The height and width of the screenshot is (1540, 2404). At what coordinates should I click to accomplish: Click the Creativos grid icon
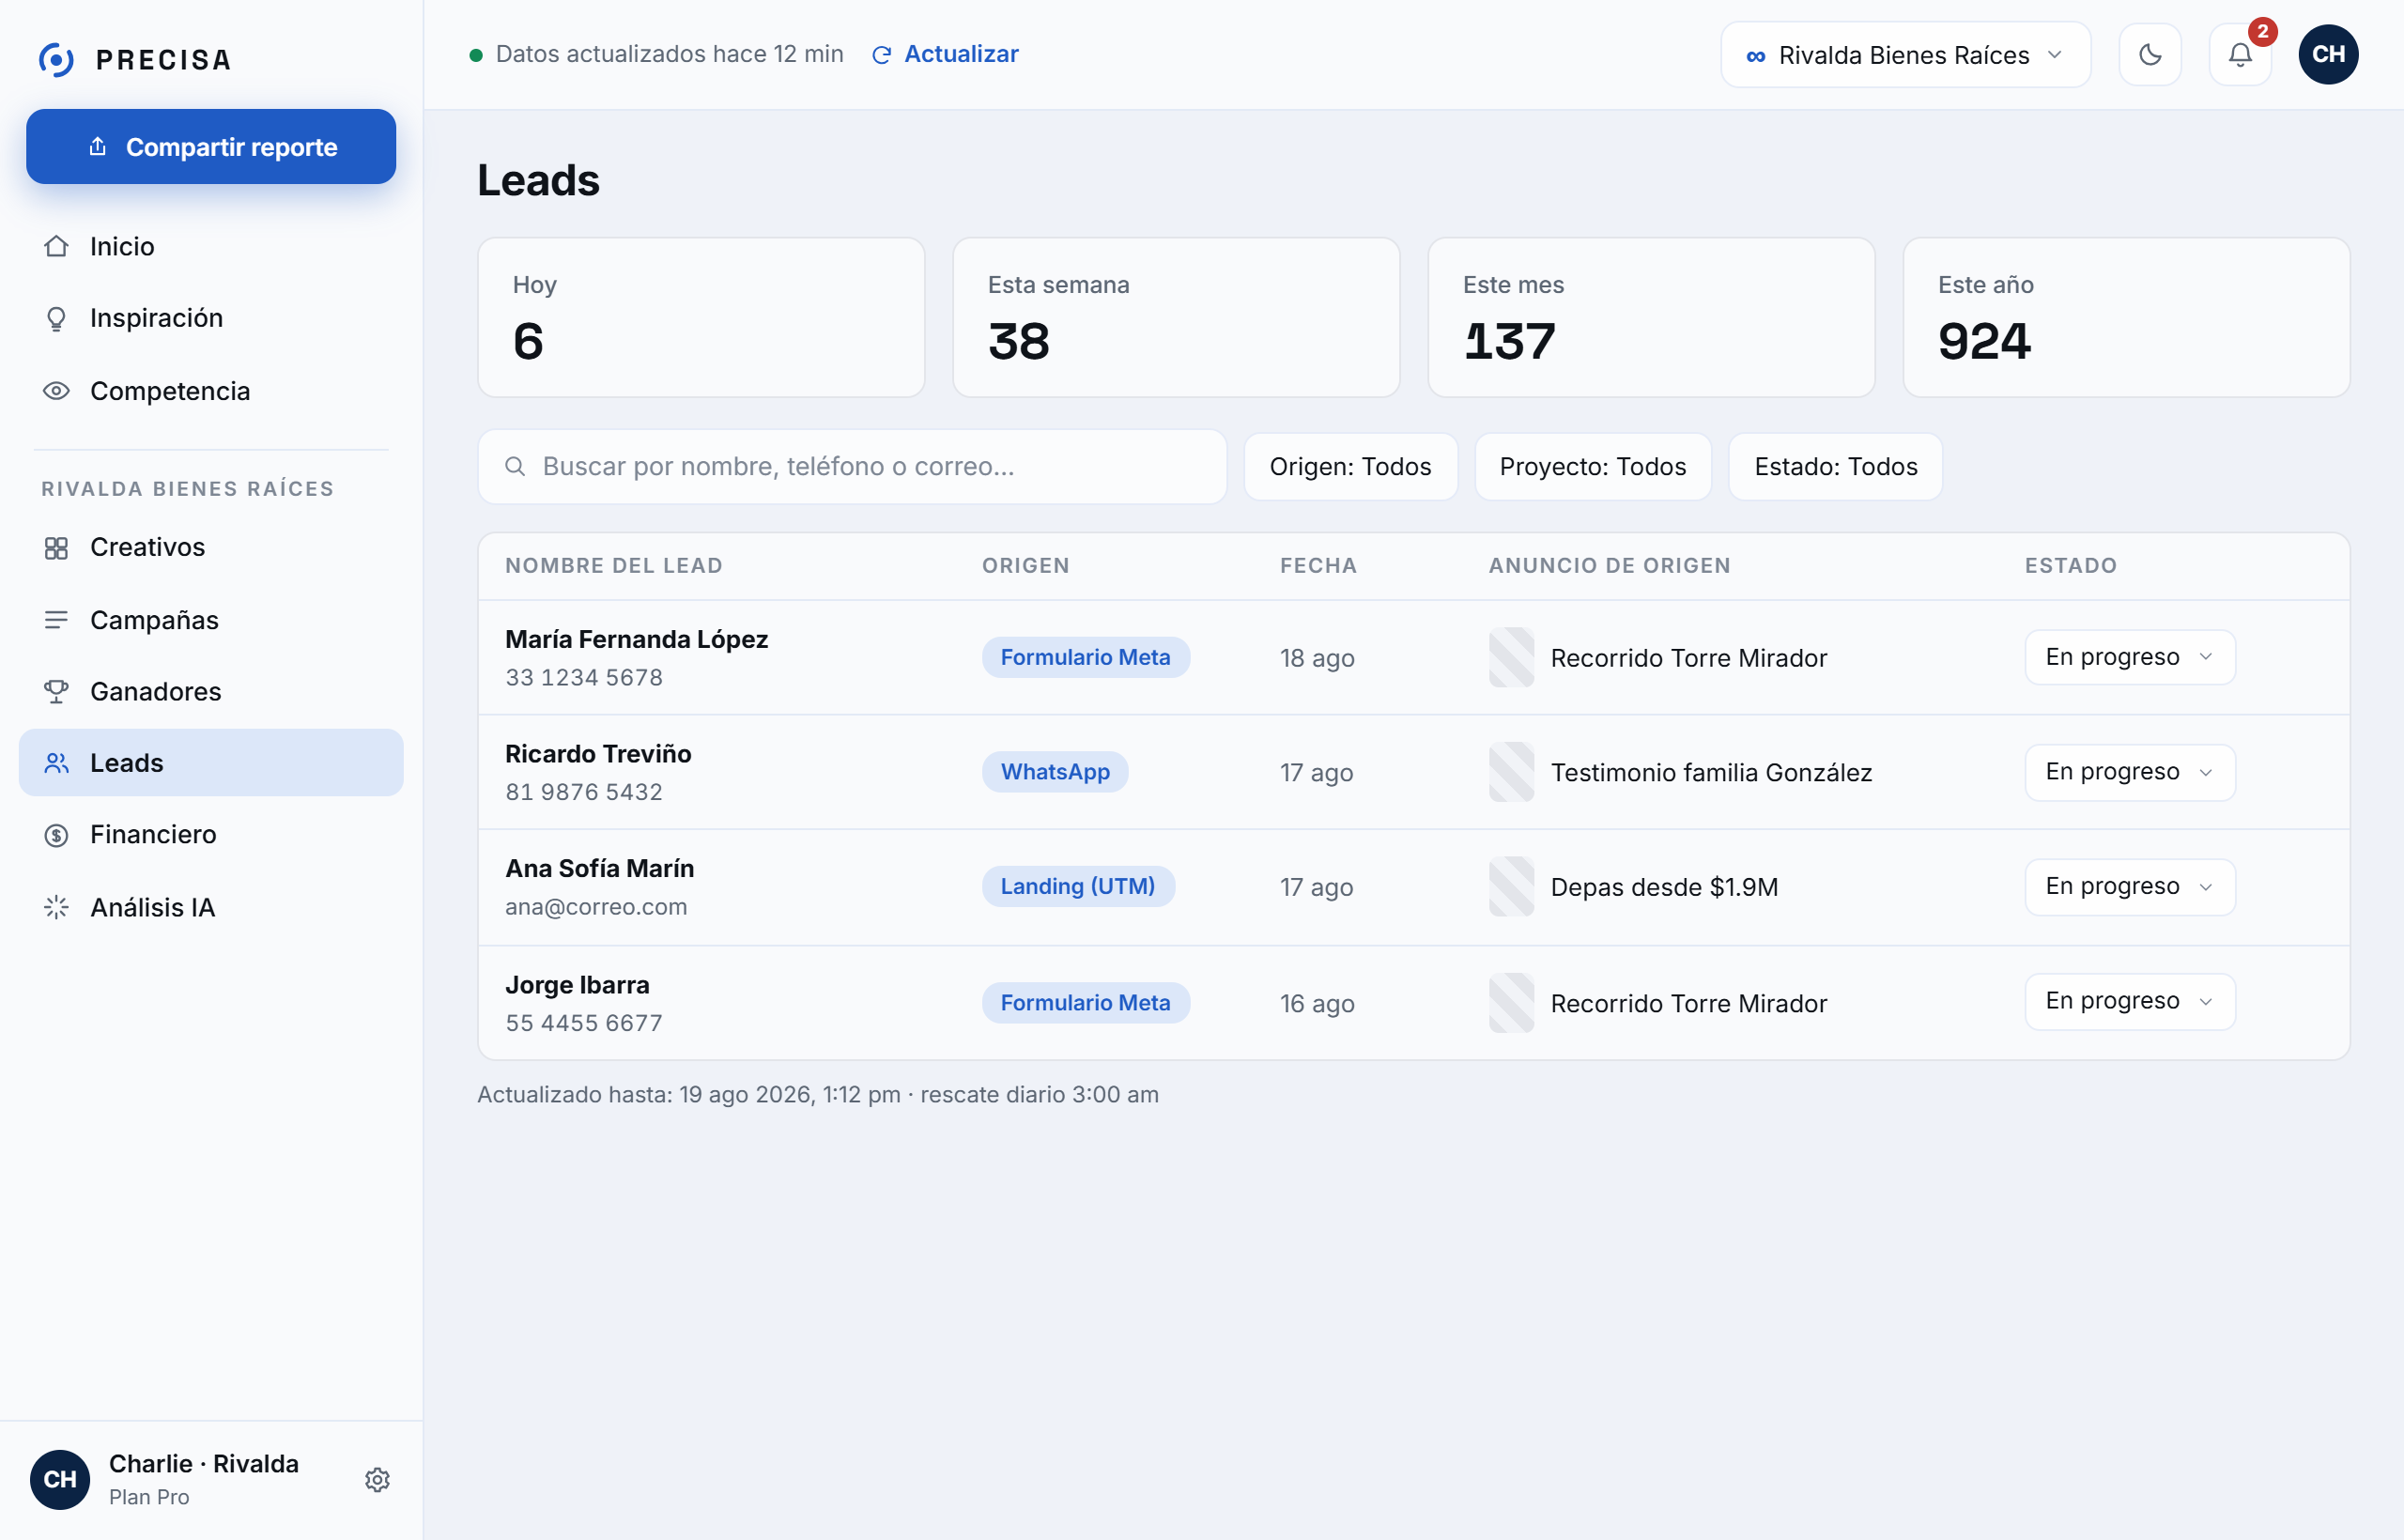pyautogui.click(x=56, y=548)
